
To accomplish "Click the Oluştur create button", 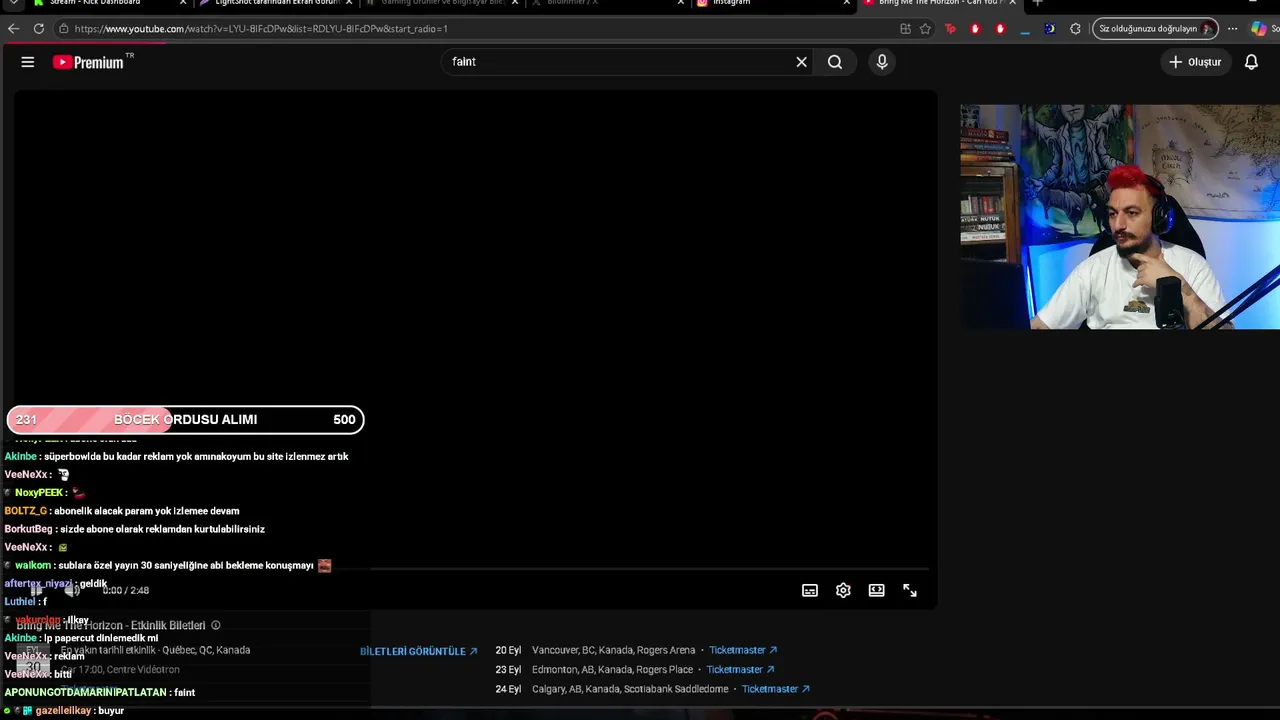I will tap(1195, 62).
